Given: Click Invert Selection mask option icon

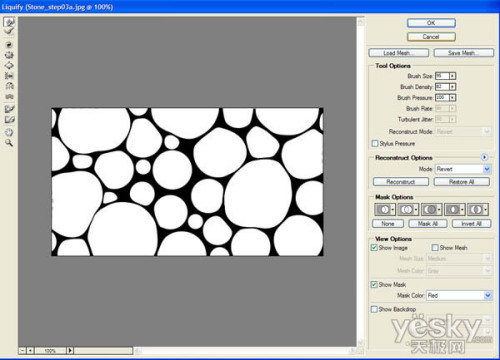Looking at the screenshot, I should (478, 210).
